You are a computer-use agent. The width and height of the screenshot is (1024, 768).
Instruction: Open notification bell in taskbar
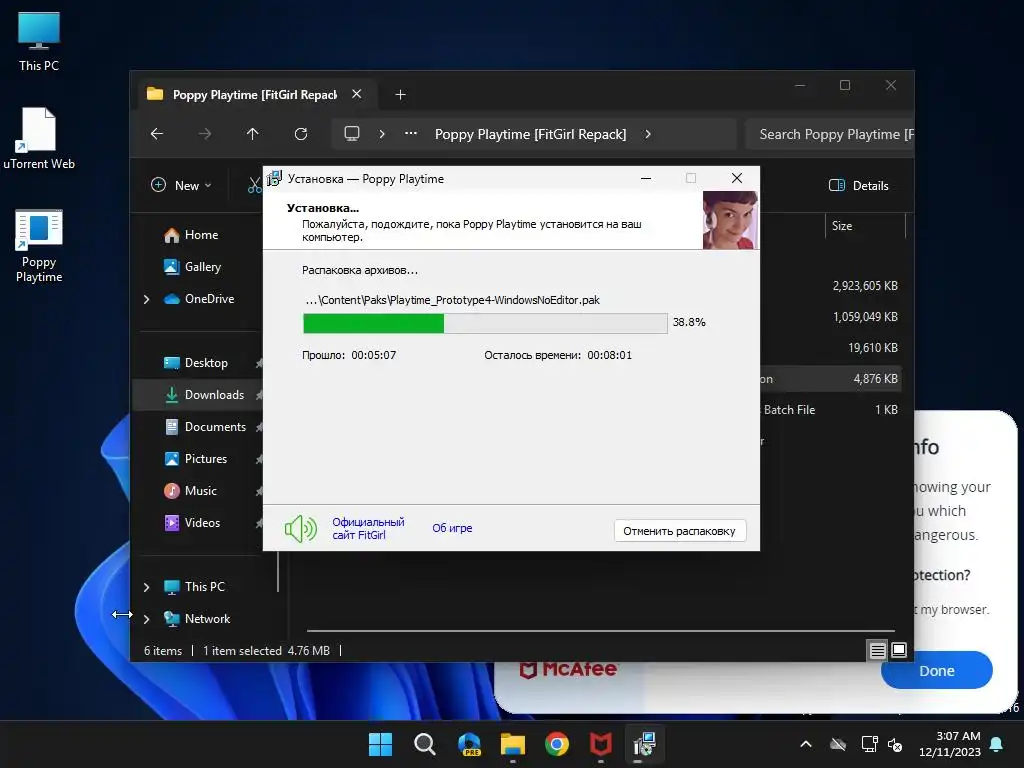click(997, 744)
